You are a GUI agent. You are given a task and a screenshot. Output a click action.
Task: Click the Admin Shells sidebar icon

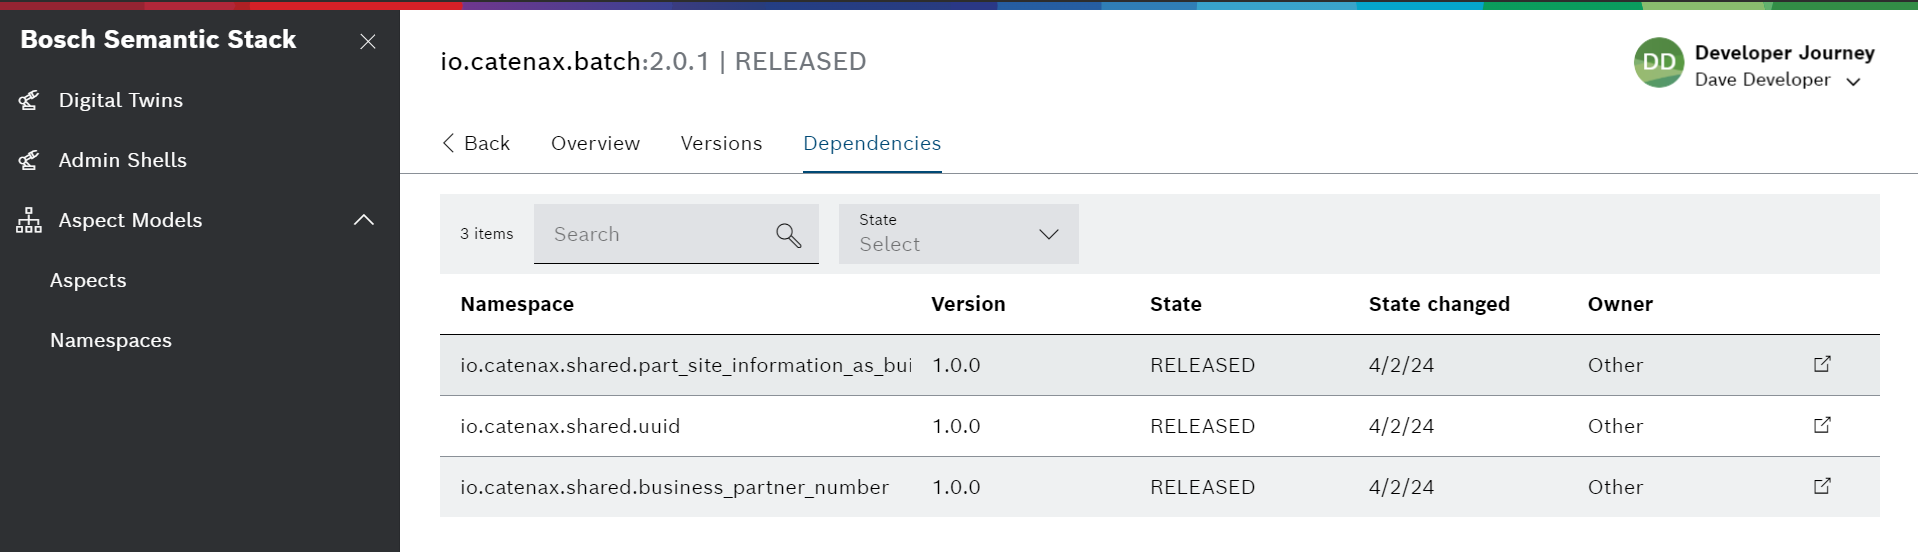[29, 160]
